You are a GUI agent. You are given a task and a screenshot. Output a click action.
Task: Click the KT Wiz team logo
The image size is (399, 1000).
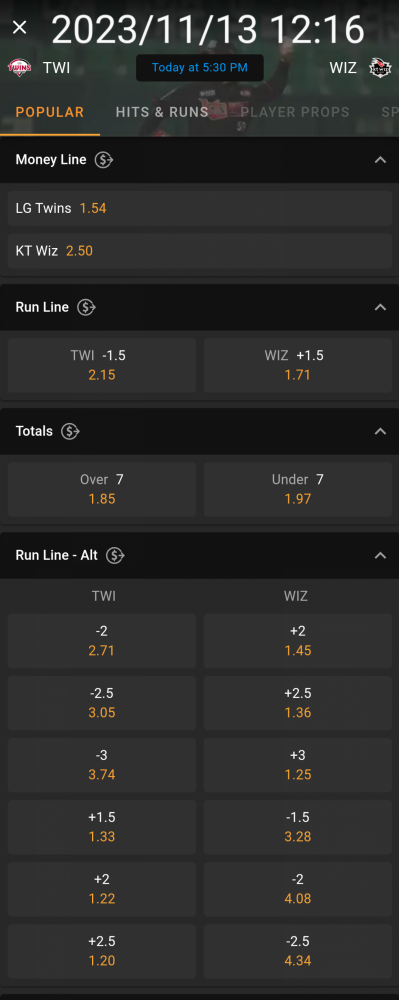[380, 68]
